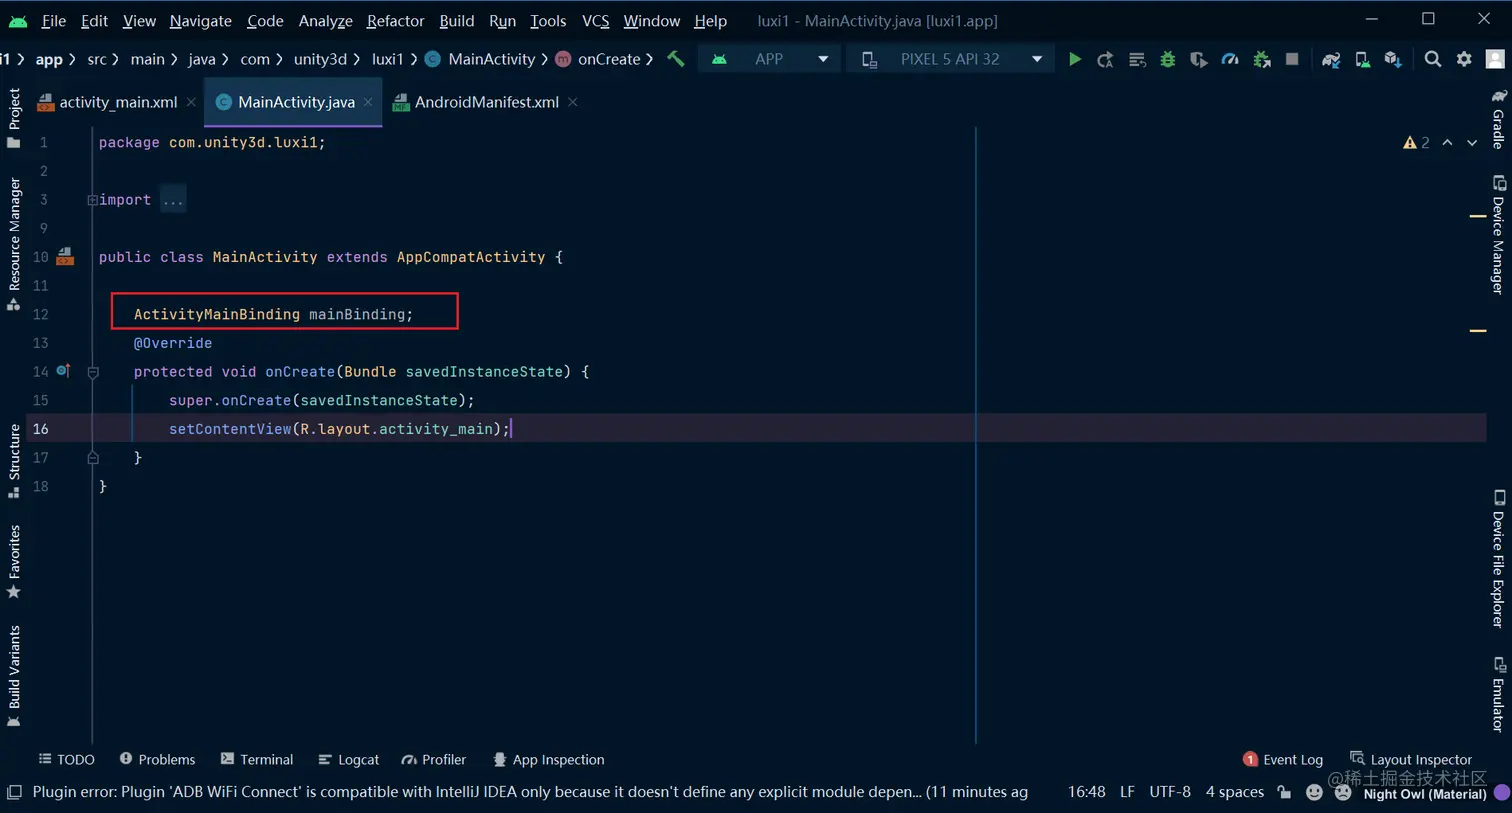The image size is (1512, 813).
Task: Click related XML file gutter icon on line 10
Action: coord(65,257)
